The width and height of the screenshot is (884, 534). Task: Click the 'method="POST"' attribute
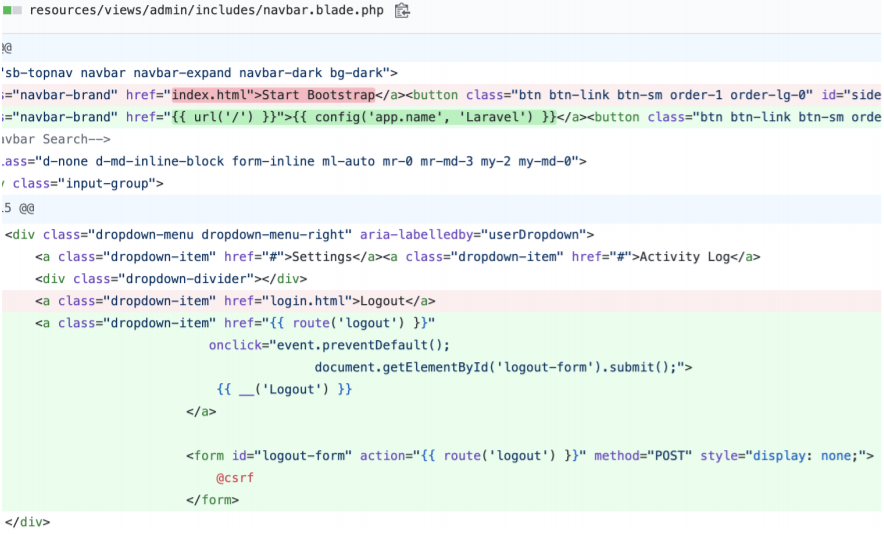pyautogui.click(x=643, y=456)
